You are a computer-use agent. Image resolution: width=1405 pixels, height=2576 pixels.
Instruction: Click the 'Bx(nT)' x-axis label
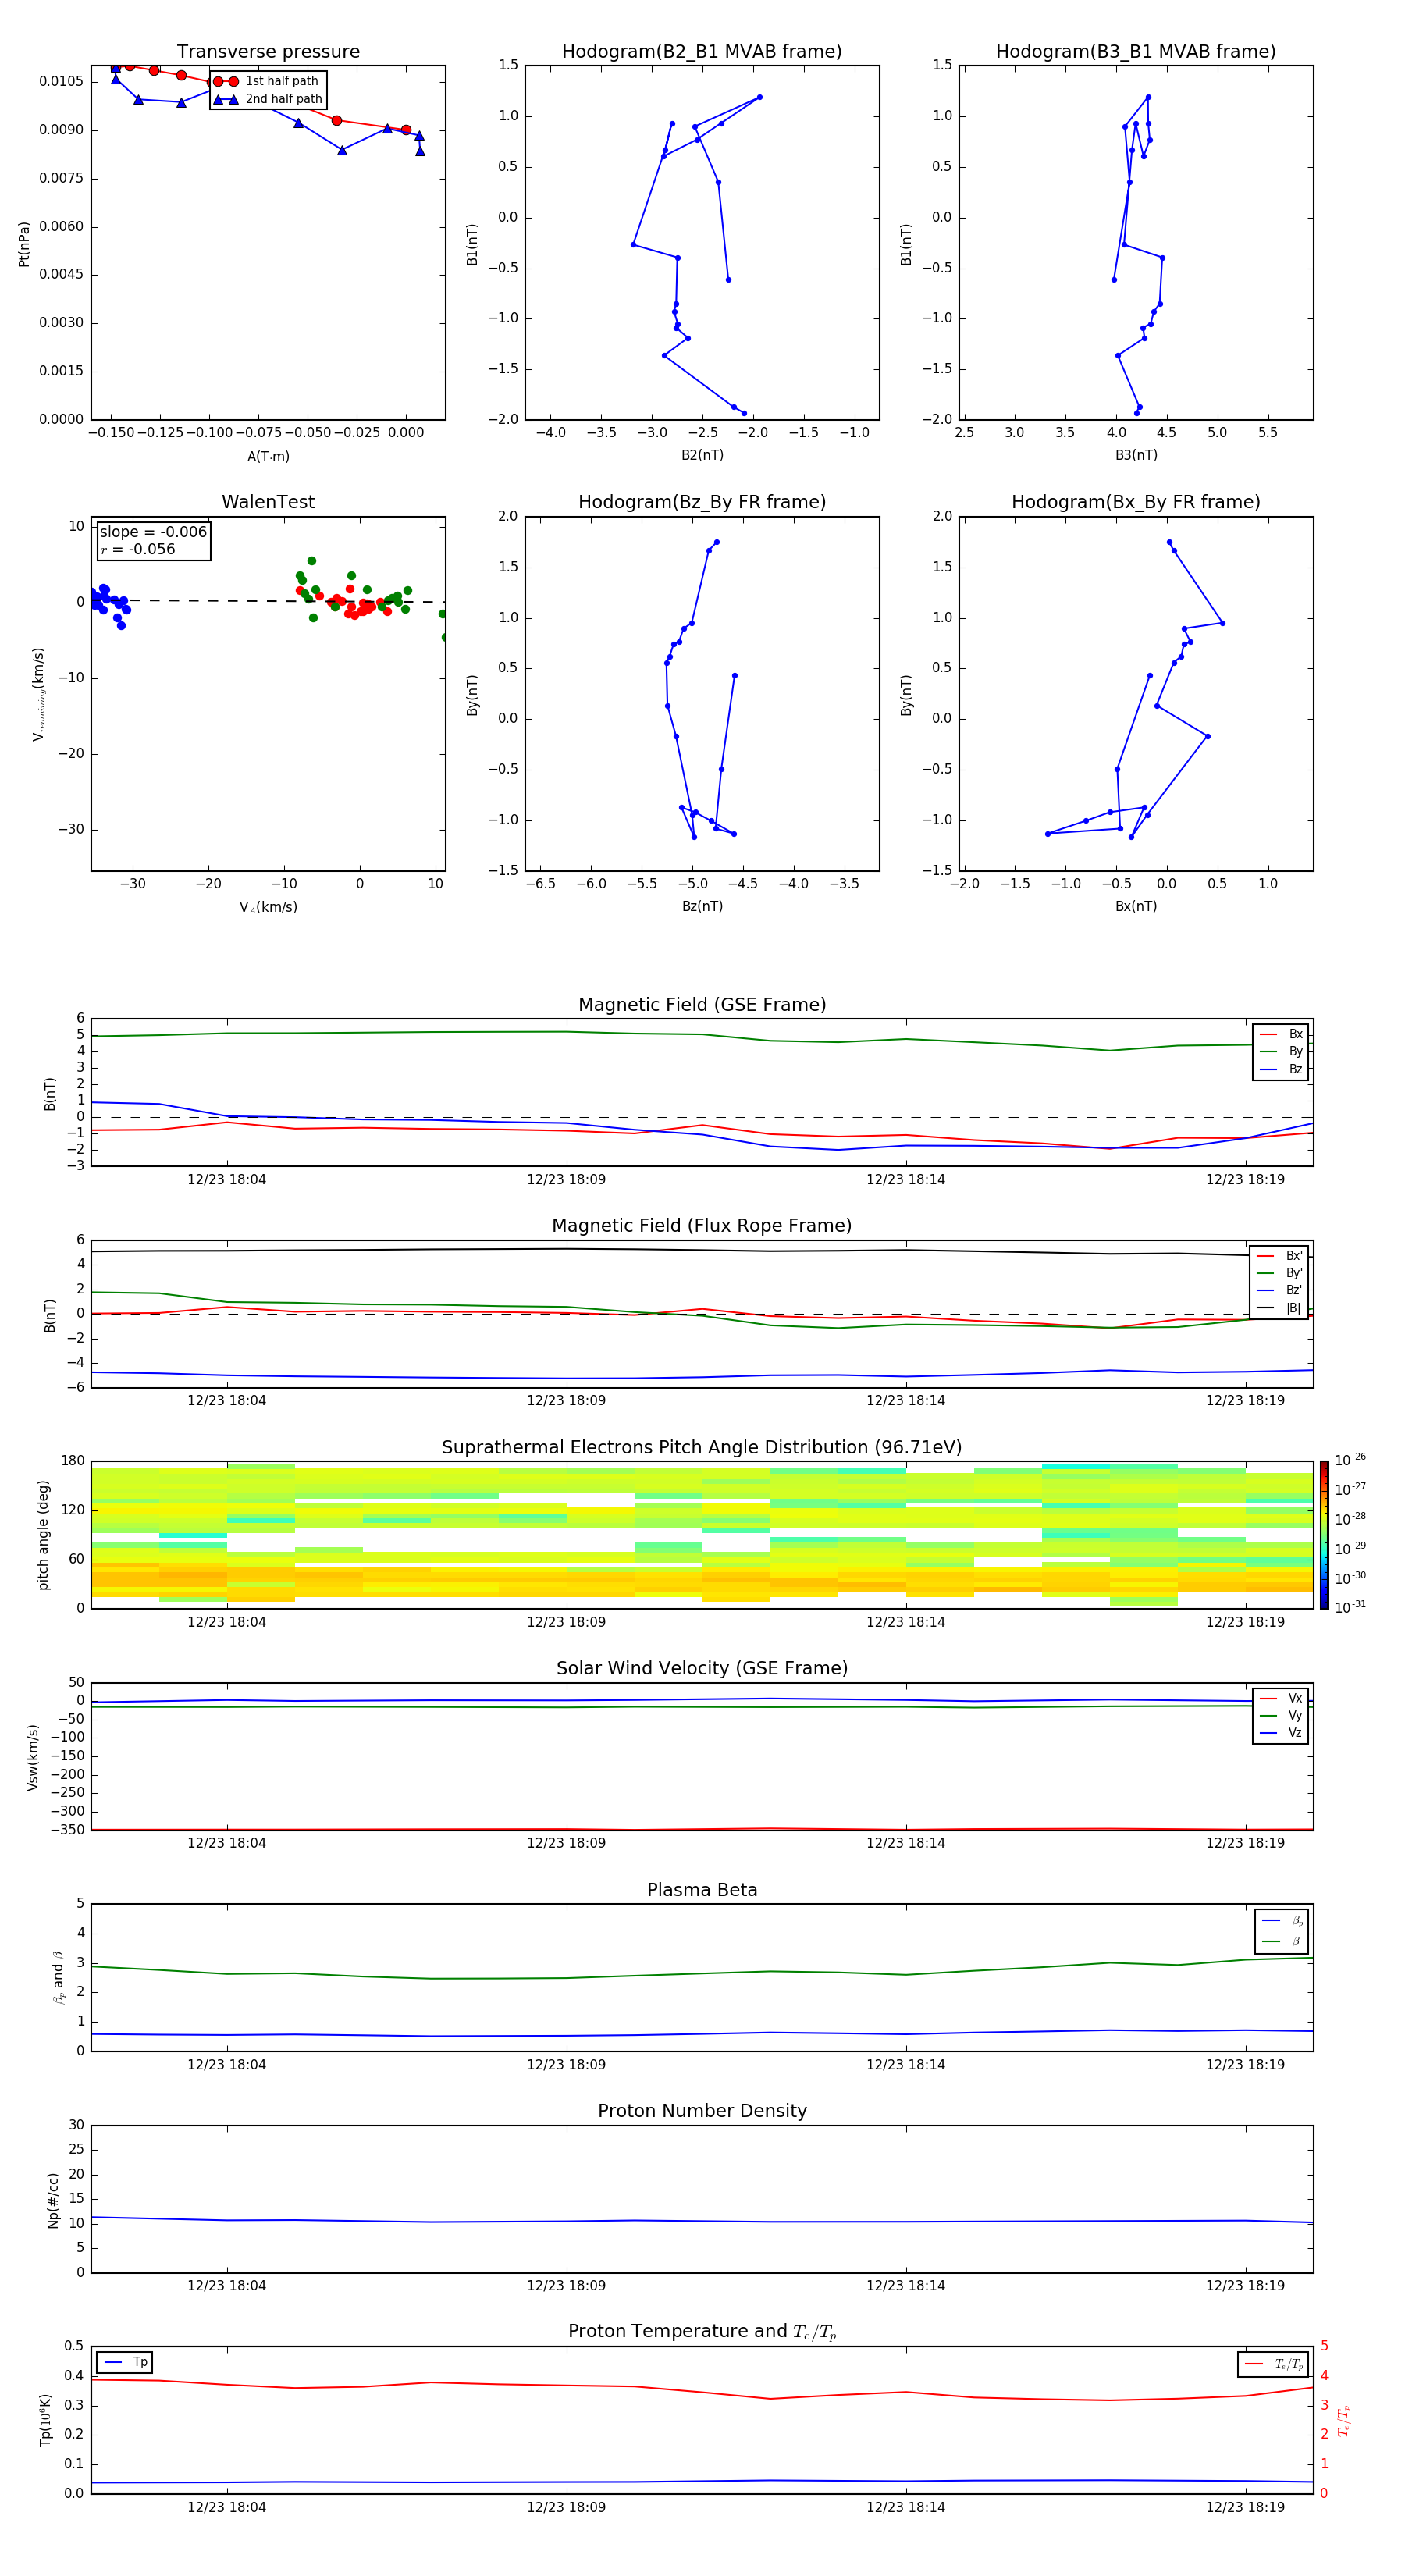pyautogui.click(x=1136, y=906)
